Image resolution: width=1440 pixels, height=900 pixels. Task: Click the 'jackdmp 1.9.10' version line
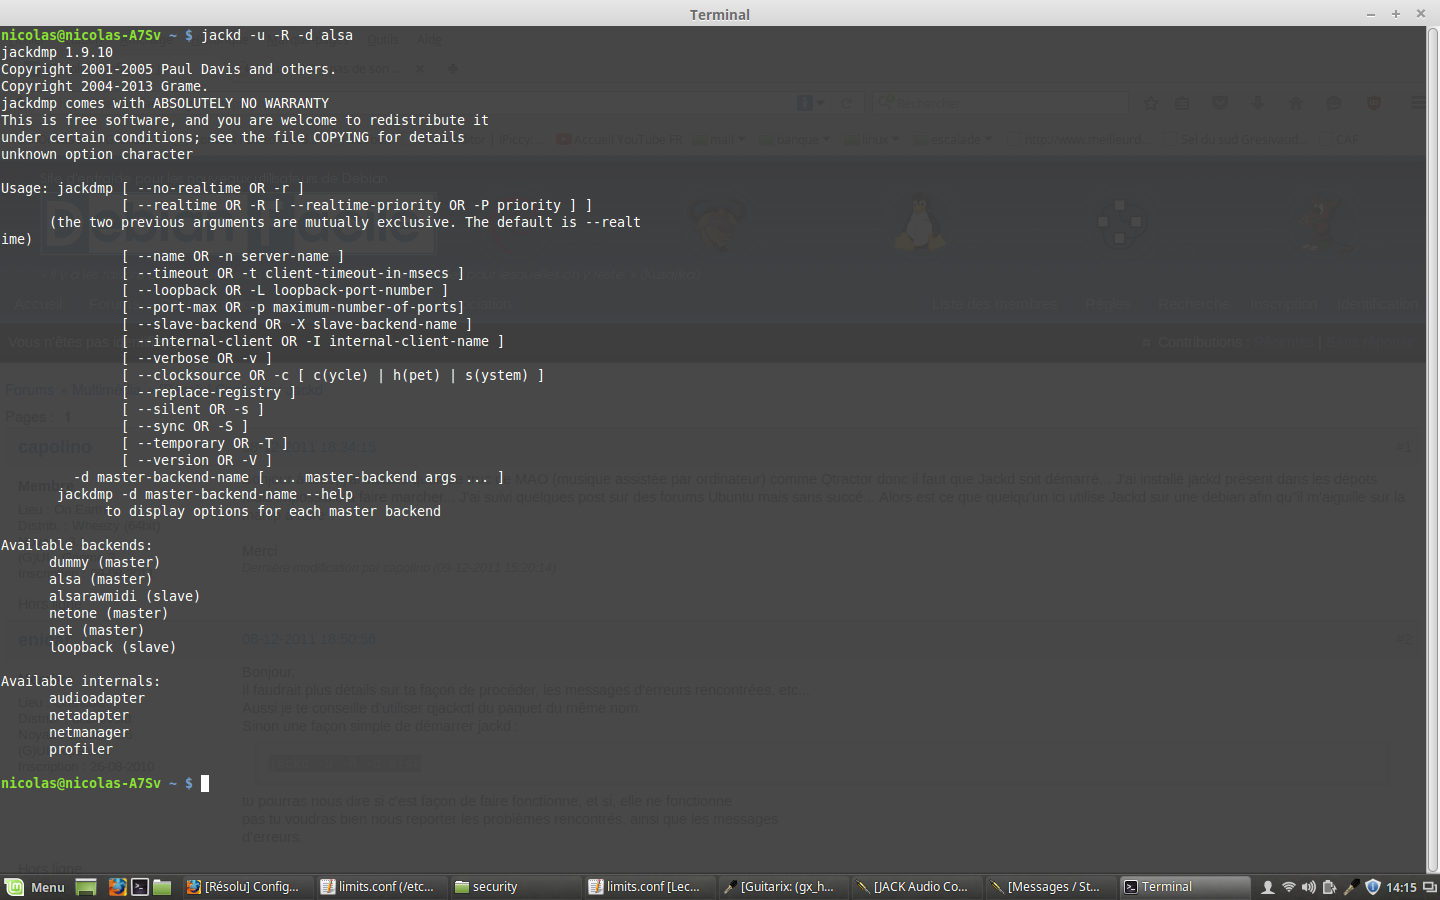57,52
